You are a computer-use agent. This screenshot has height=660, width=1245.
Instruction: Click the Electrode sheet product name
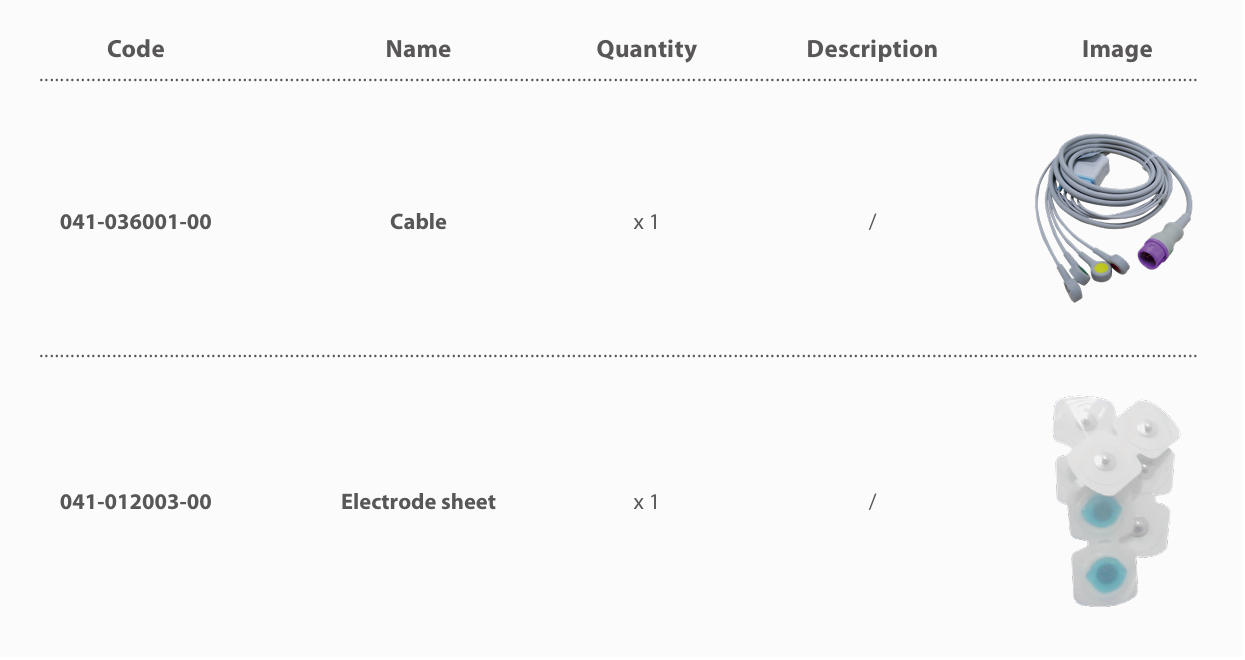418,502
